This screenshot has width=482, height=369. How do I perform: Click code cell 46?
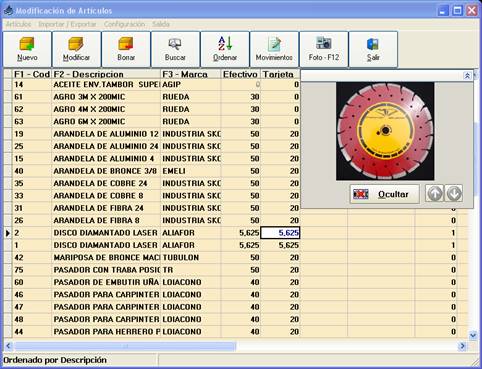32,295
